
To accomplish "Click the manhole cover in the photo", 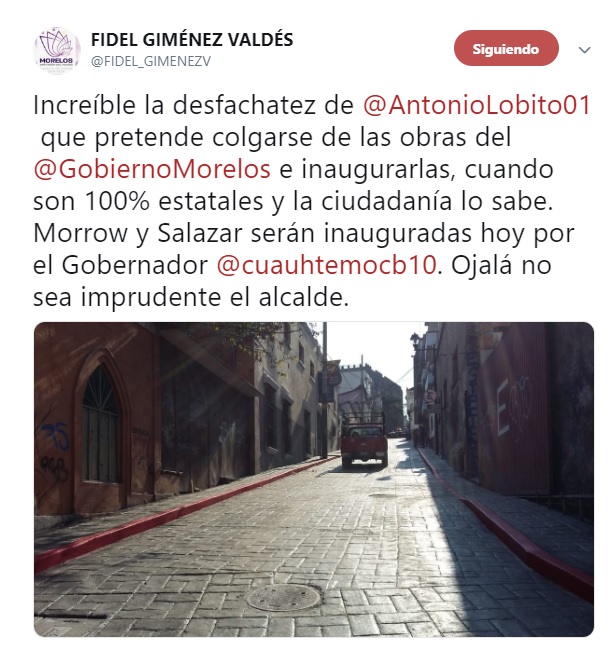I will (x=284, y=597).
